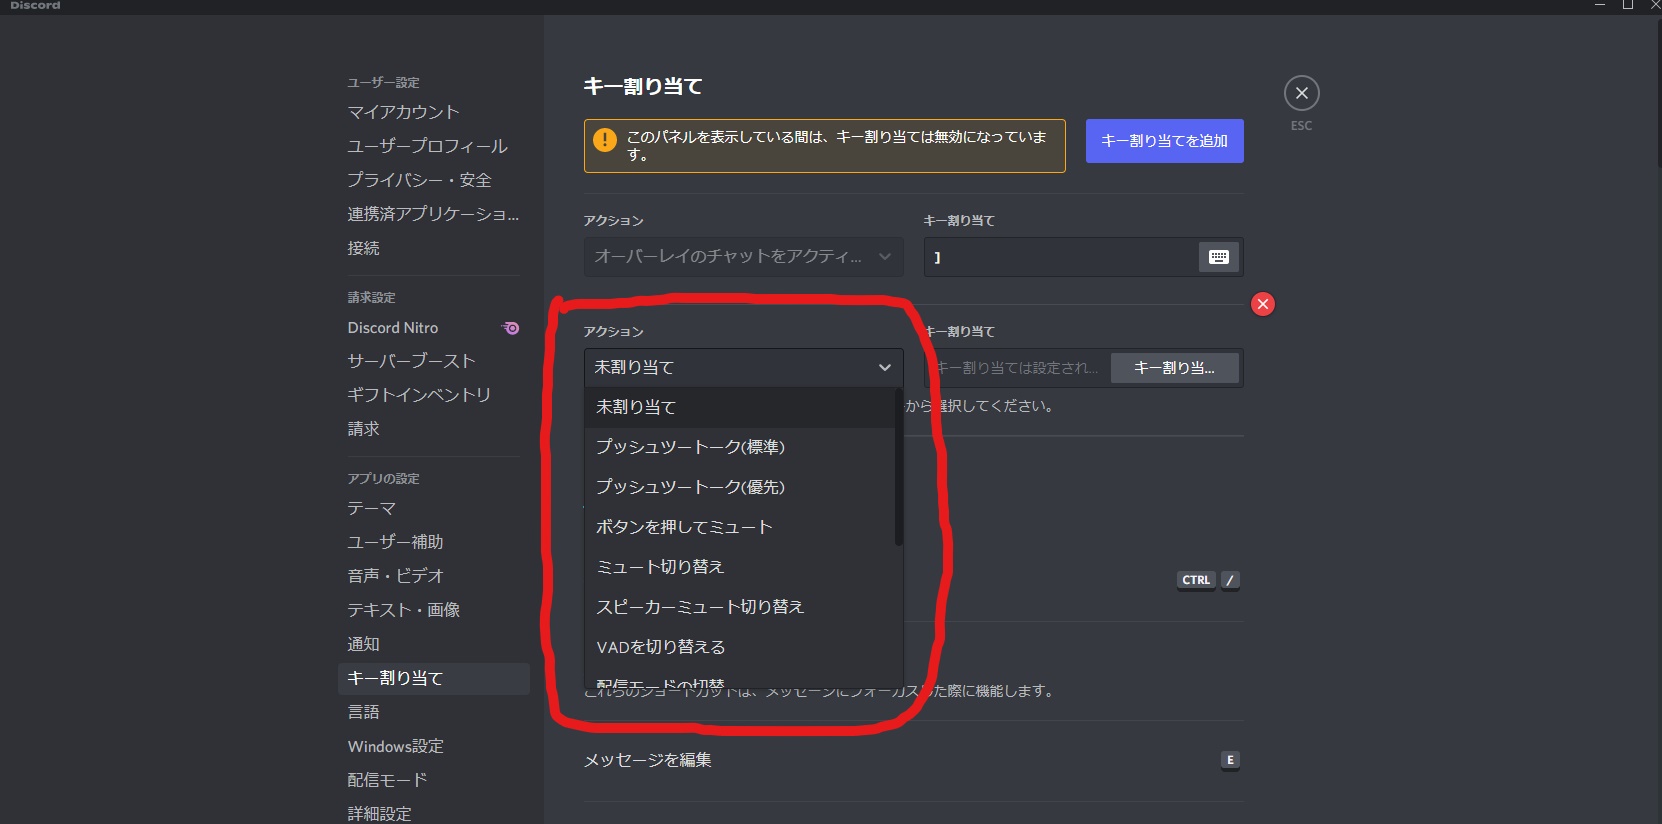Open the オーバーレイのチャット action dropdown
Viewport: 1662px width, 824px height.
(x=743, y=257)
